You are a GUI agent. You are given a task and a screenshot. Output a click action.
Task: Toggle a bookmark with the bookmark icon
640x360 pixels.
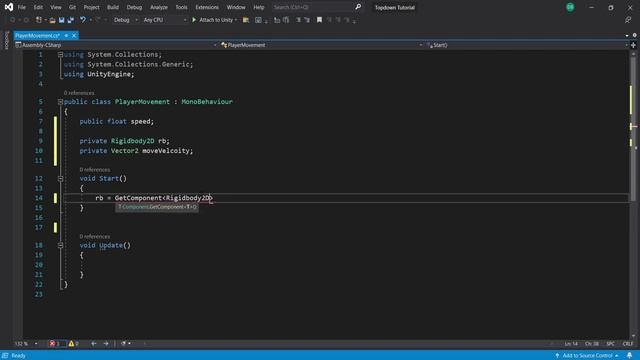(x=319, y=20)
